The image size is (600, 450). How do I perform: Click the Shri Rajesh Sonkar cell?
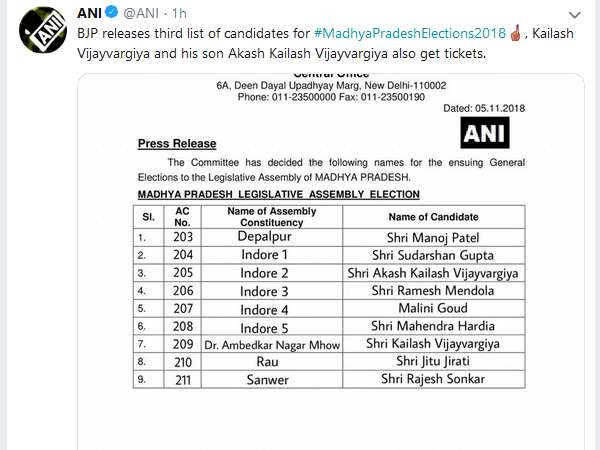coord(433,380)
